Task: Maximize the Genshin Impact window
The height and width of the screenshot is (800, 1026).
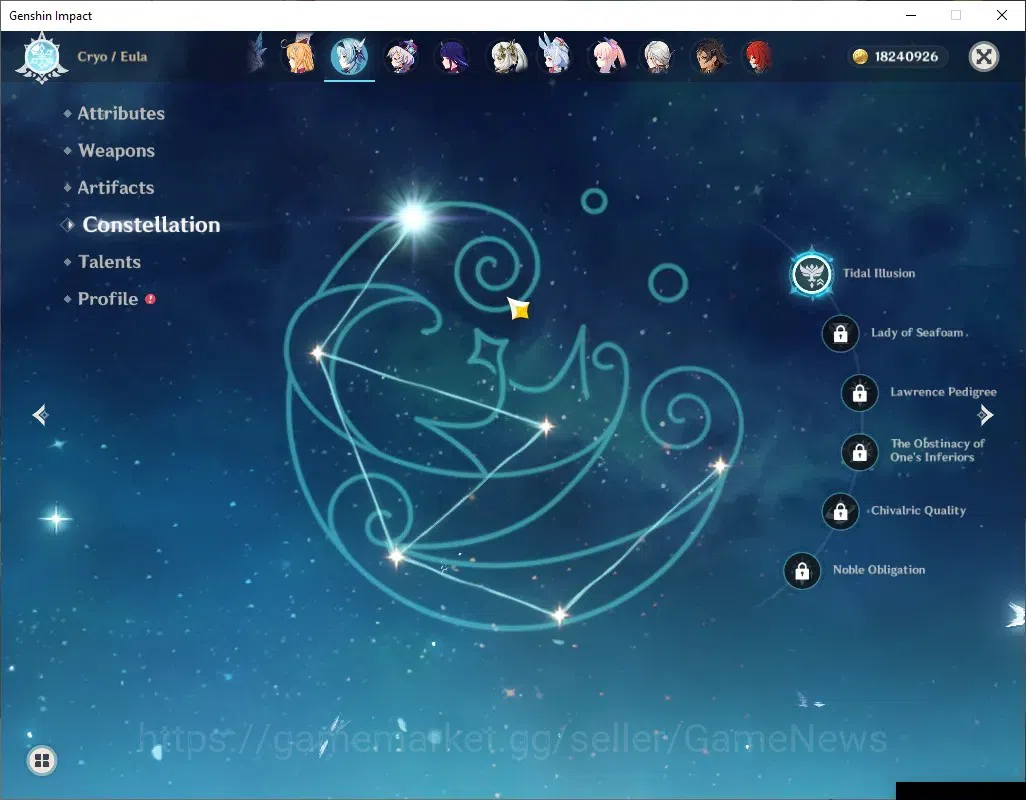Action: (956, 15)
